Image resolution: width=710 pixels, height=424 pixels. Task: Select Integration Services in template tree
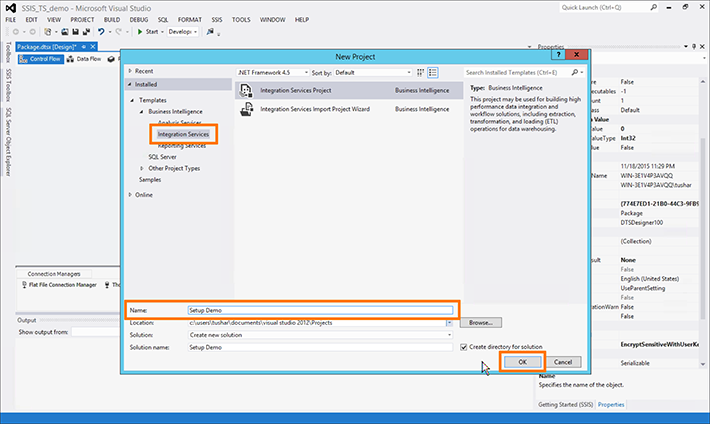(183, 134)
